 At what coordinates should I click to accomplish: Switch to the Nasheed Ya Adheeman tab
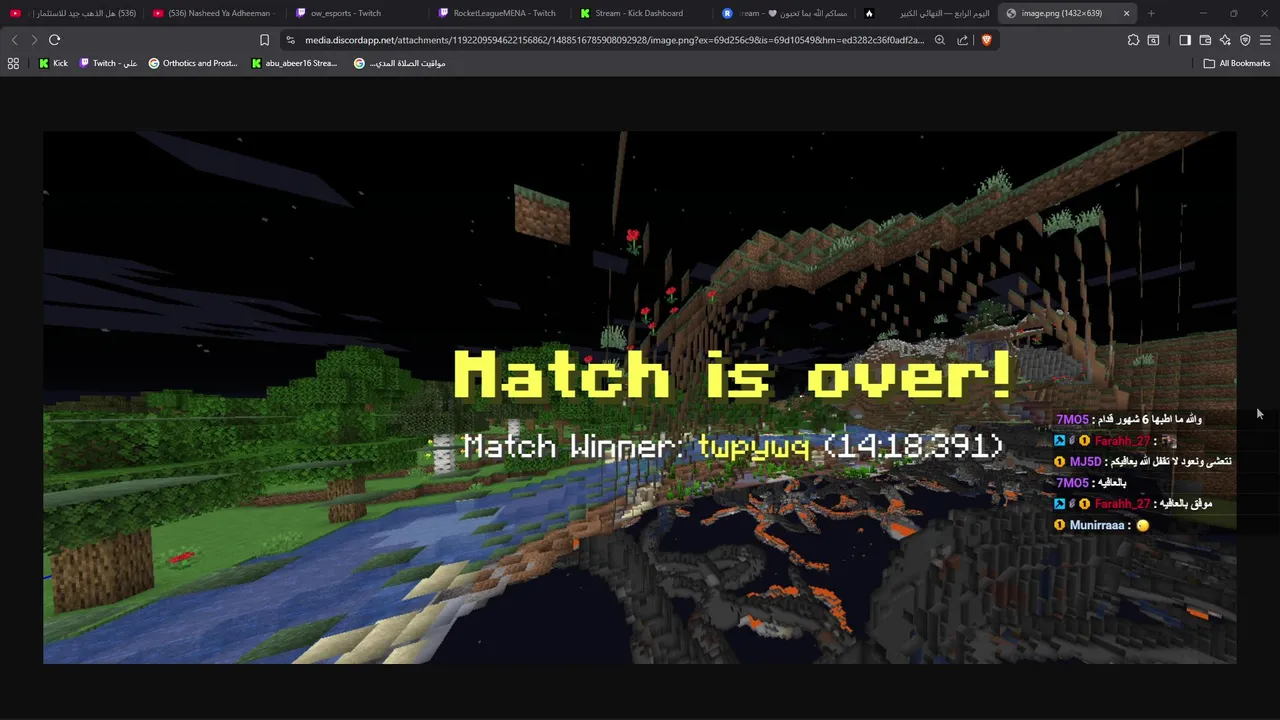point(214,13)
